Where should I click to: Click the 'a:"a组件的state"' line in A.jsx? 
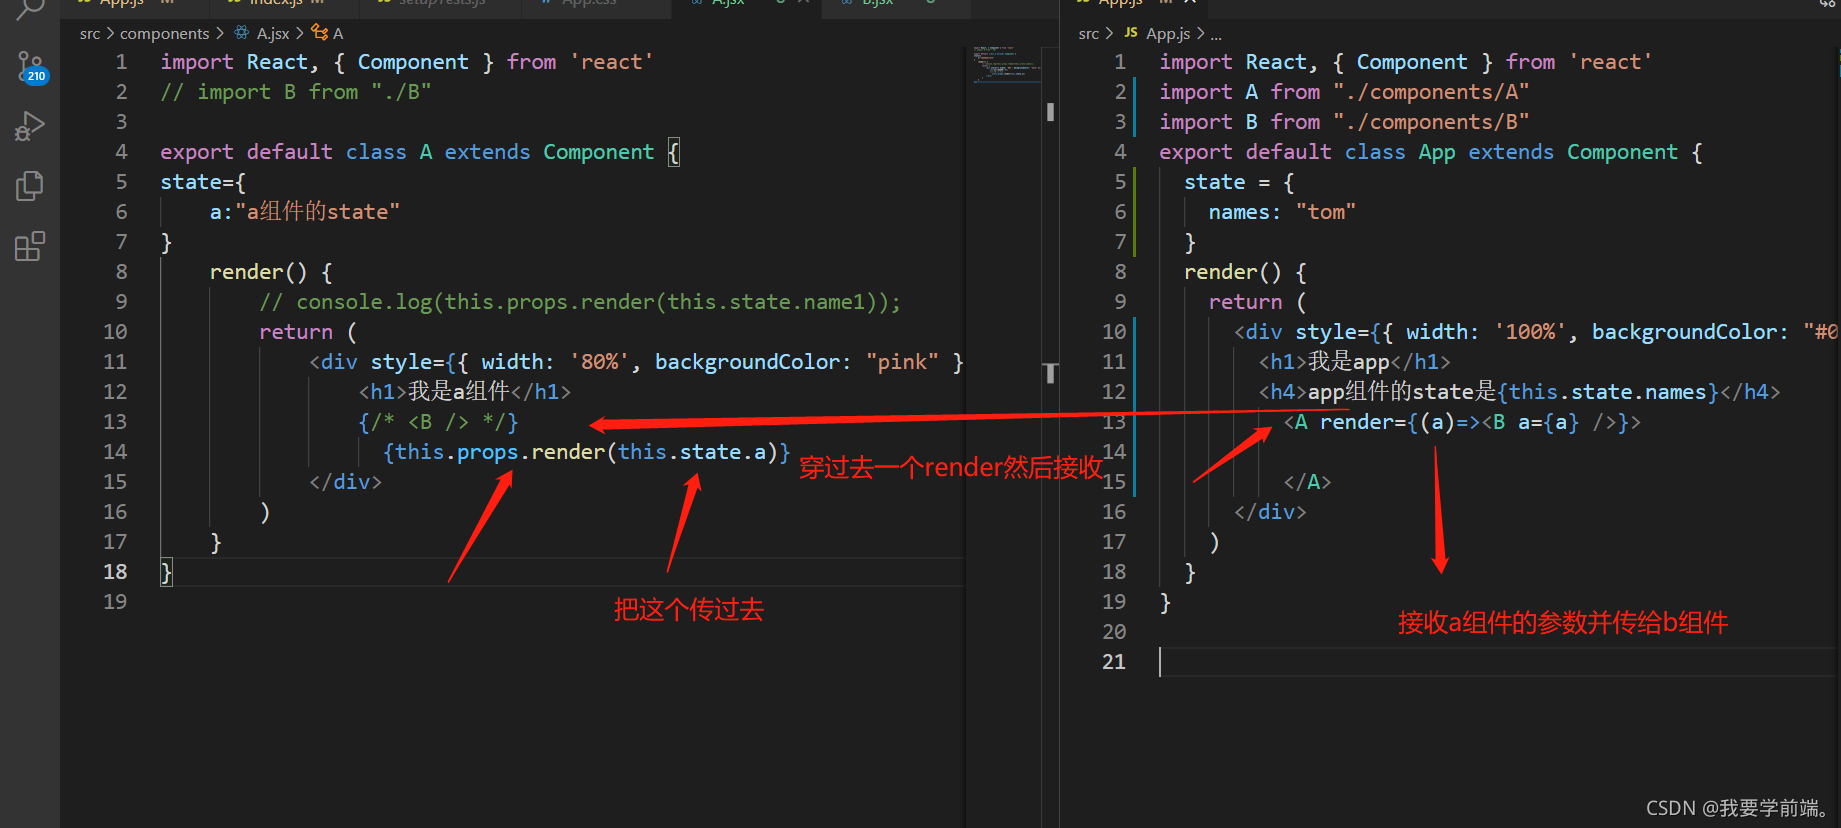pos(304,212)
